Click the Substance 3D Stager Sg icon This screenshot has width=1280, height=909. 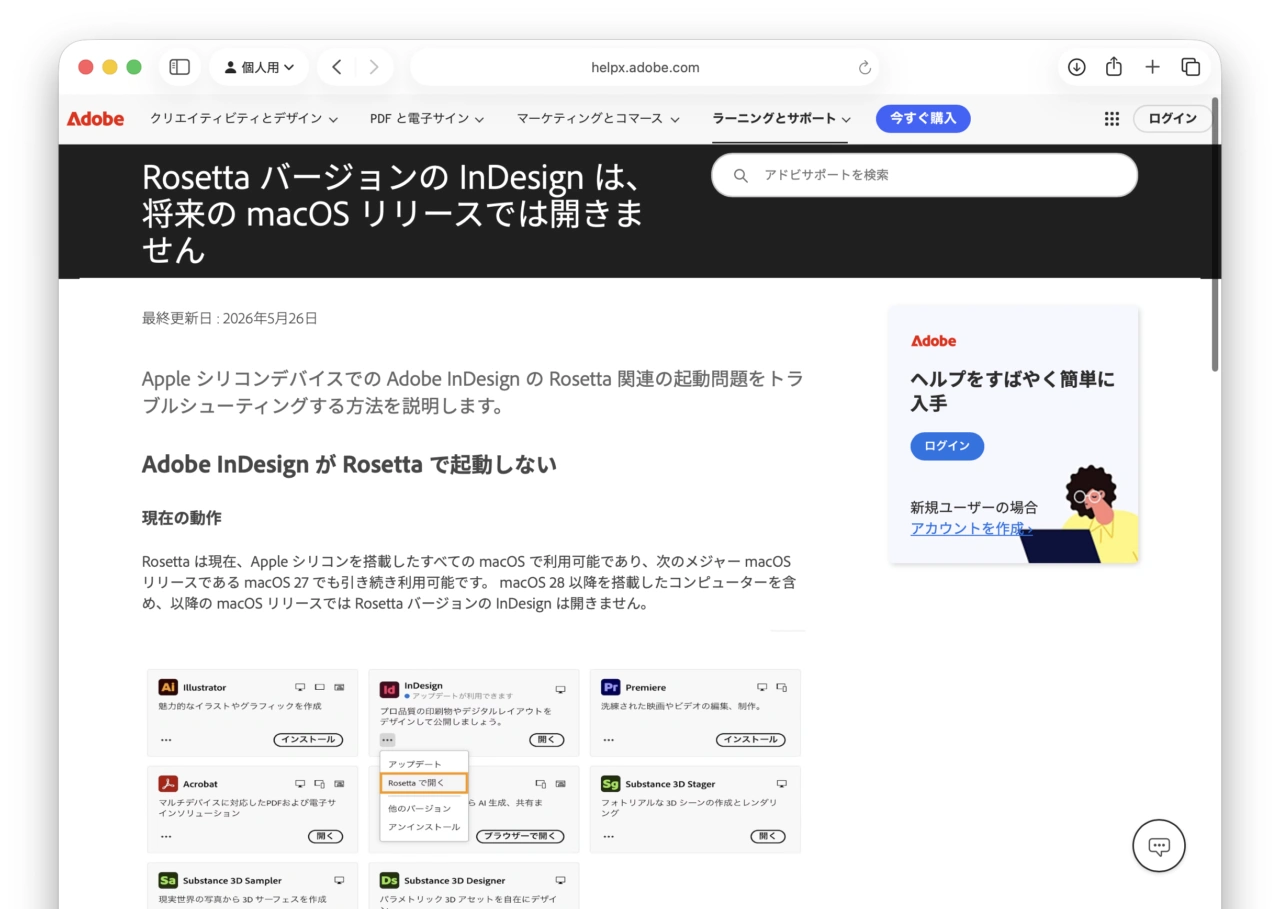[x=611, y=784]
